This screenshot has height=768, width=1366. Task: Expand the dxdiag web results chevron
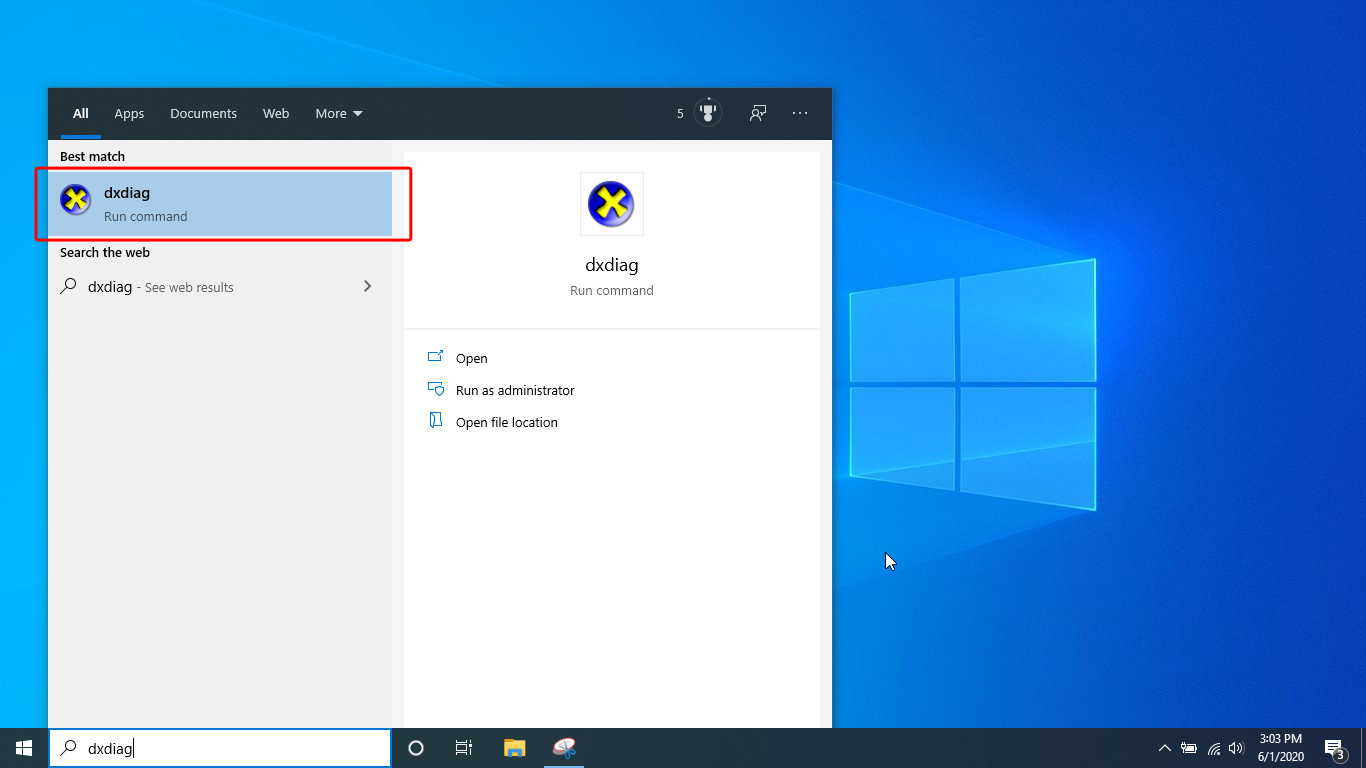pos(367,286)
